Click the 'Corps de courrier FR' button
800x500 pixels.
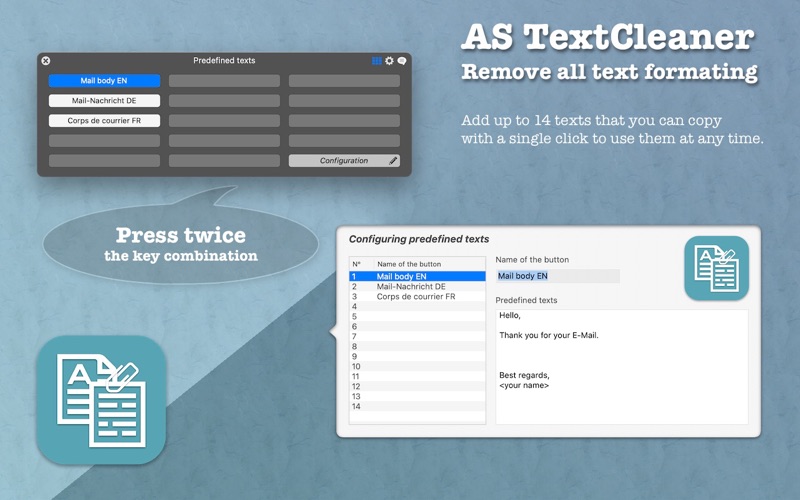click(104, 120)
